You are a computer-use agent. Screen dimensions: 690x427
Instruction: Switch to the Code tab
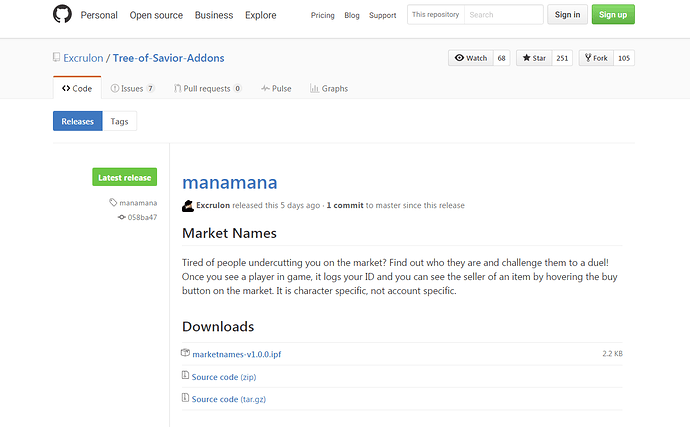(76, 88)
